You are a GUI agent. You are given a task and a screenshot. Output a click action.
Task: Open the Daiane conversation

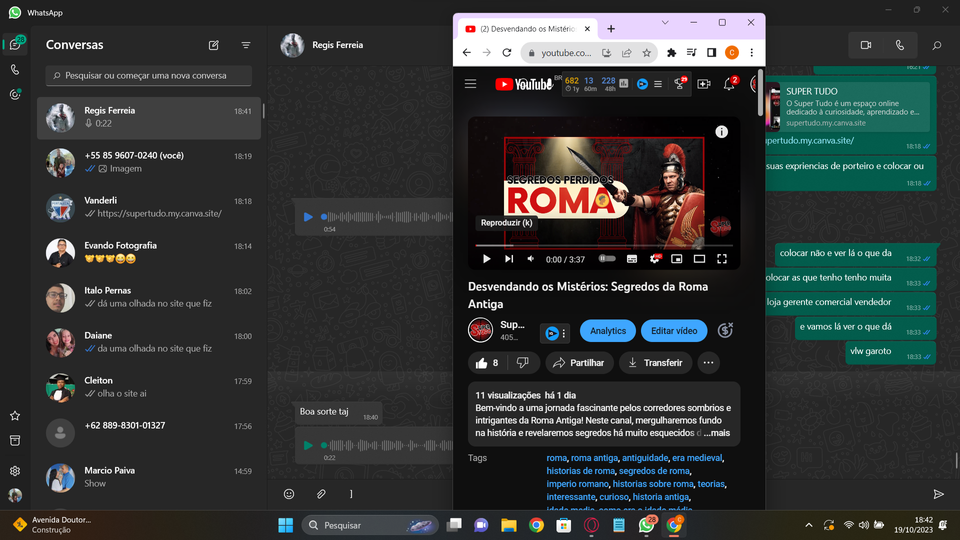click(x=149, y=342)
